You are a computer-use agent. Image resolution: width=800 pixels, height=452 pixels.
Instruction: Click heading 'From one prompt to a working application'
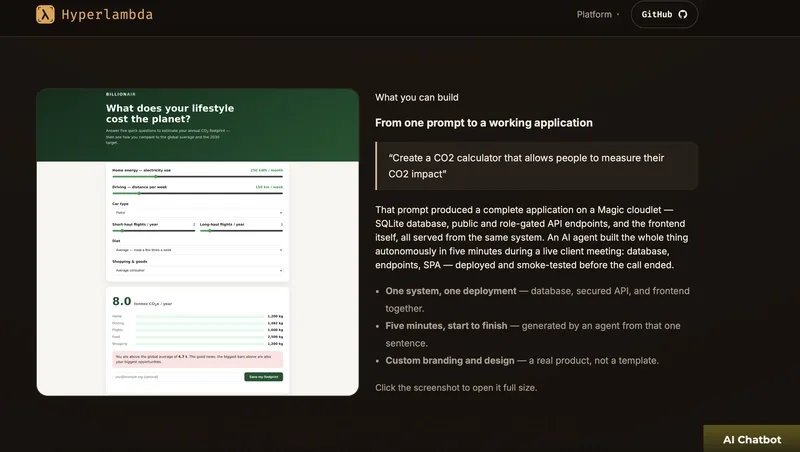pos(484,123)
